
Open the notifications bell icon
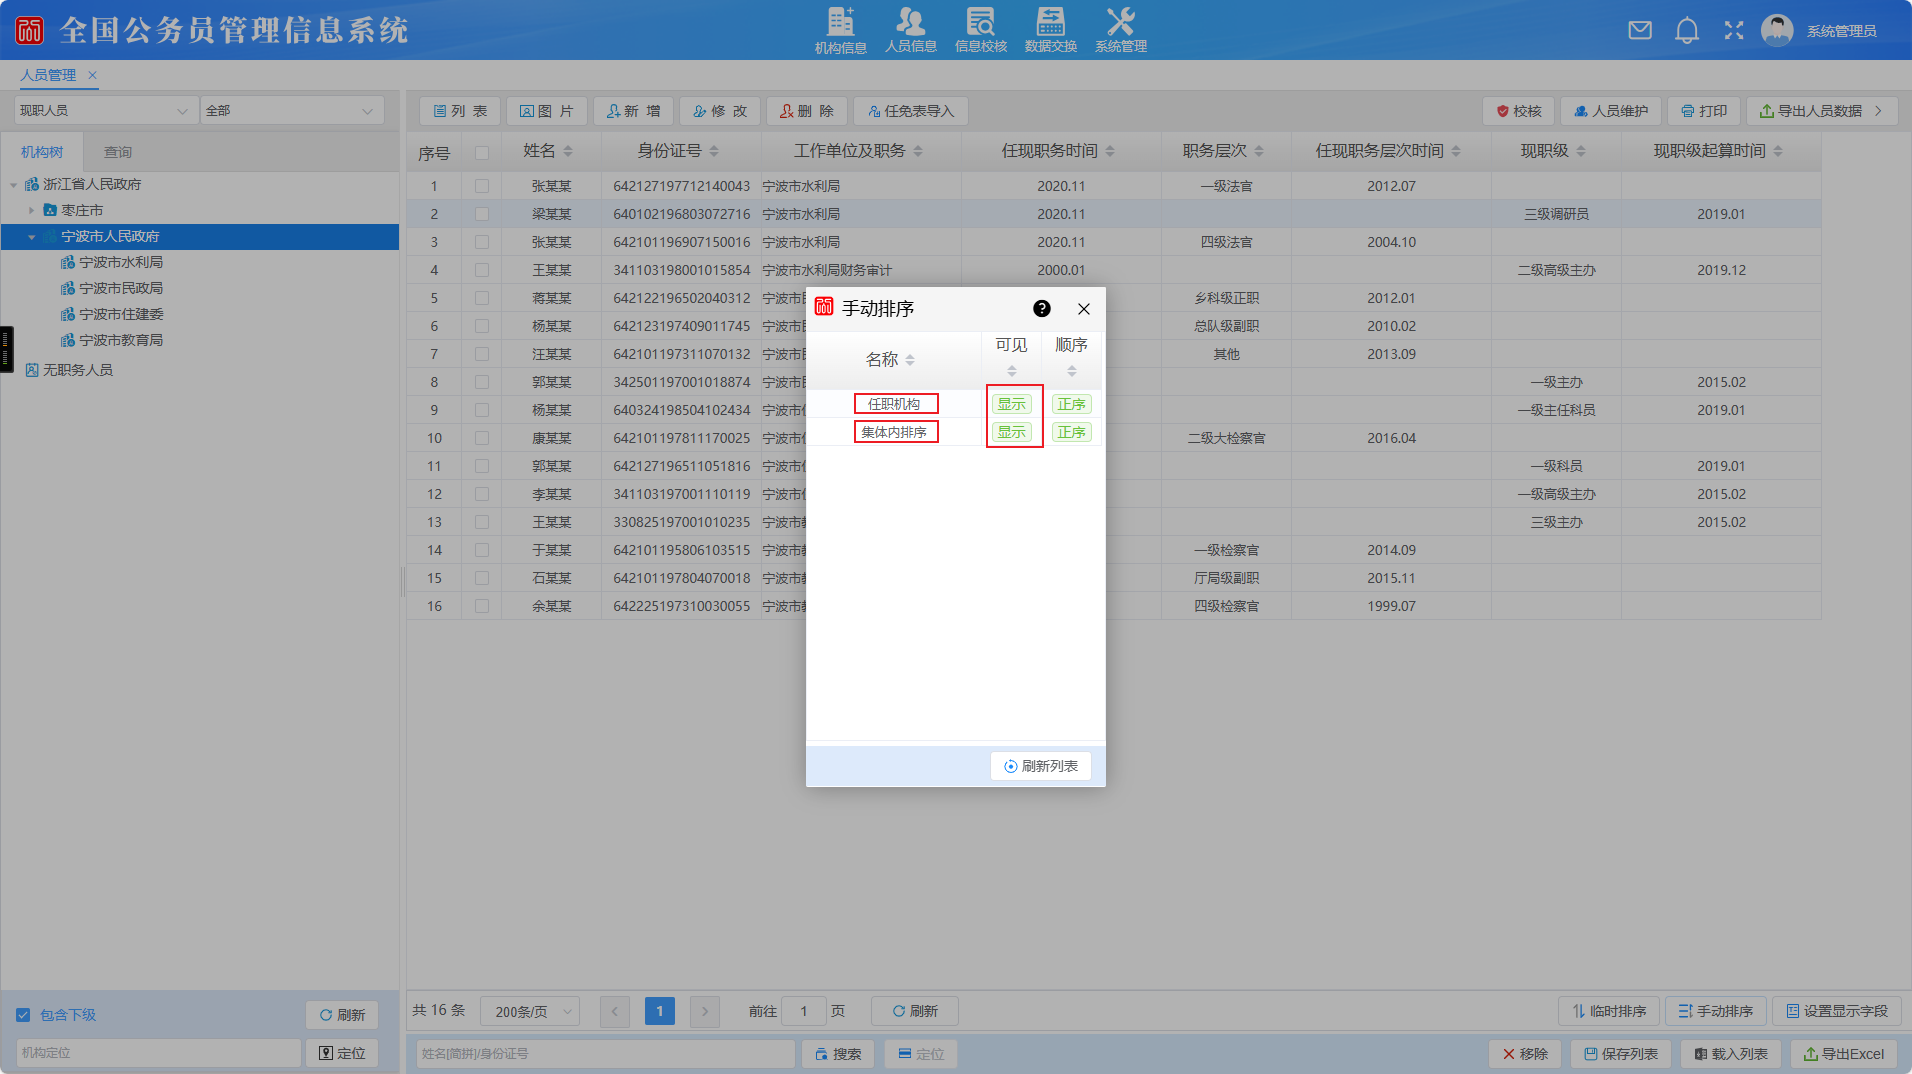point(1687,30)
